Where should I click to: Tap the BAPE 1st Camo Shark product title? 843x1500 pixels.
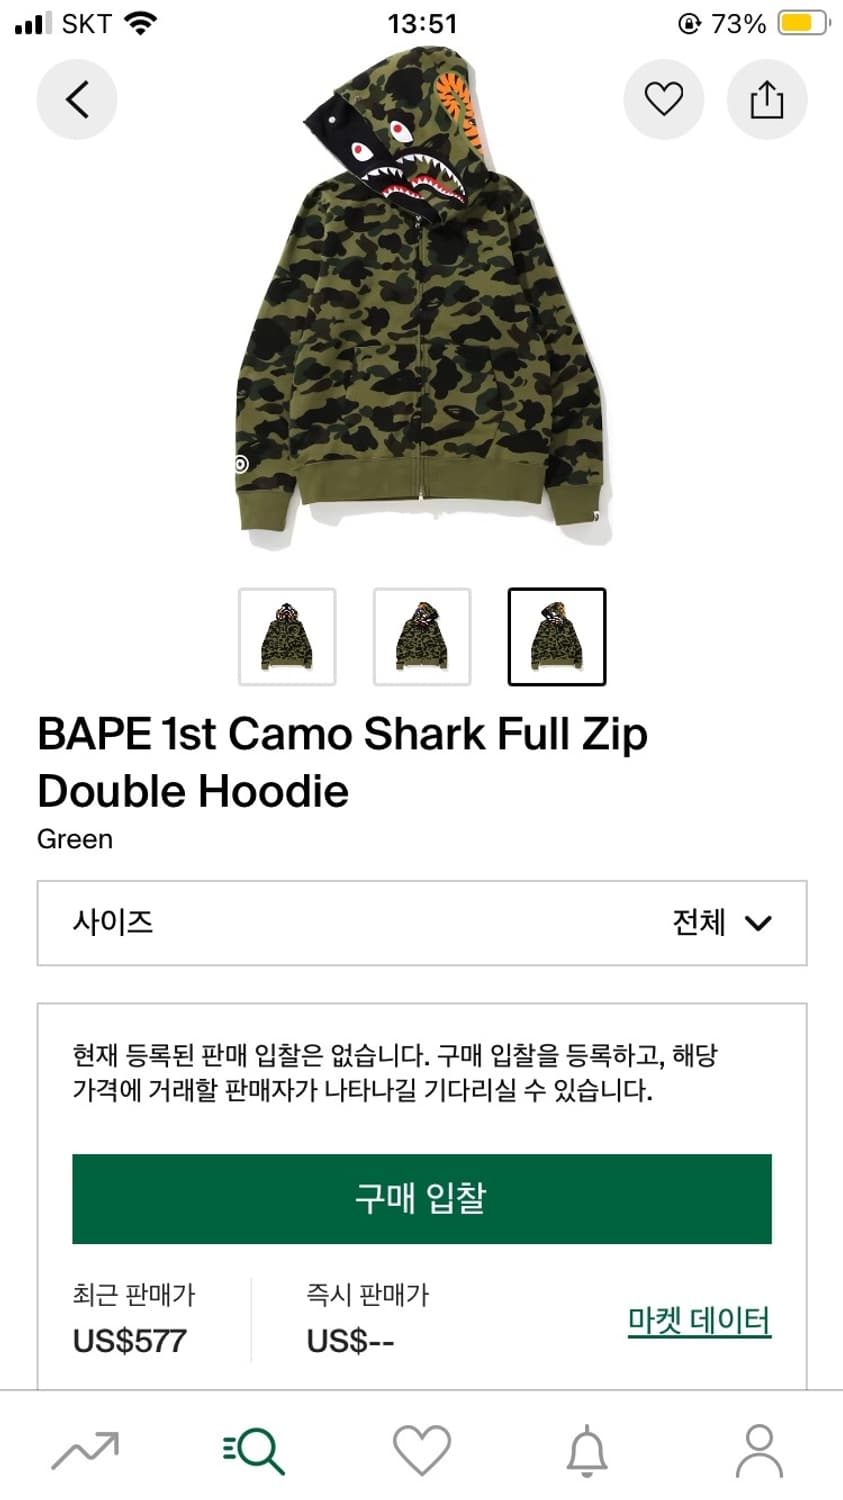click(342, 762)
